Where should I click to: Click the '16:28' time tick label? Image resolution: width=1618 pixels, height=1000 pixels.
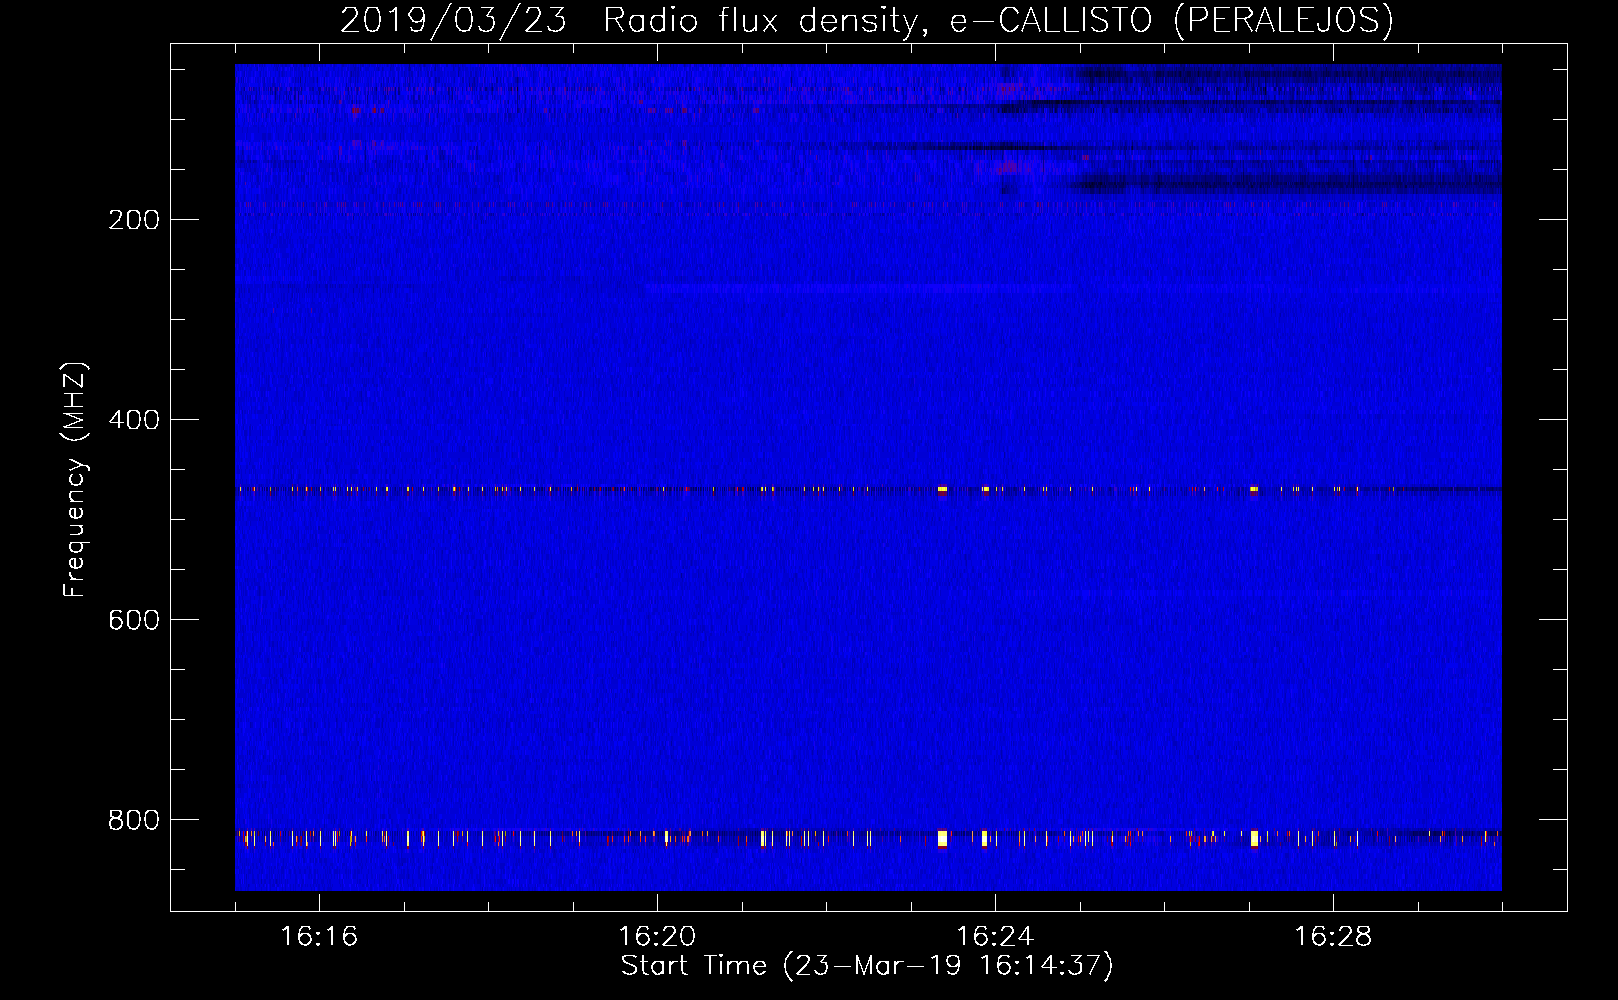1333,937
